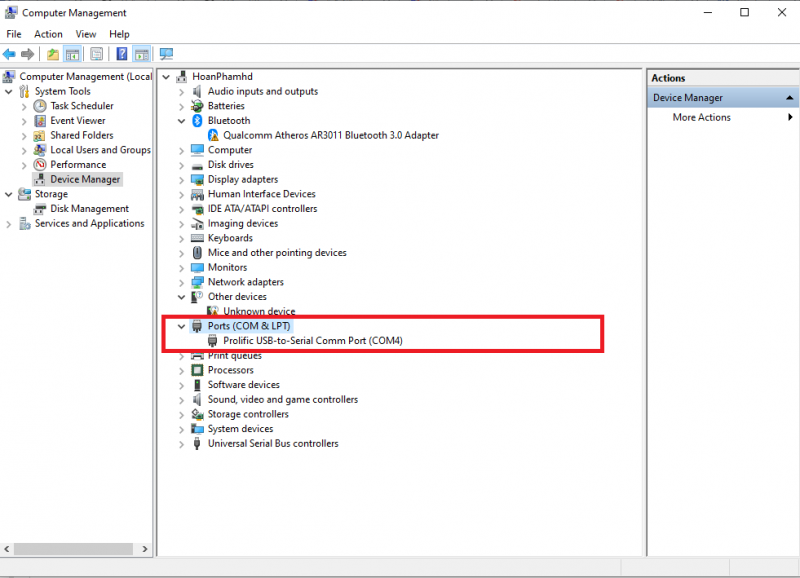Click the Performance icon in the left tree
800x578 pixels.
click(40, 165)
